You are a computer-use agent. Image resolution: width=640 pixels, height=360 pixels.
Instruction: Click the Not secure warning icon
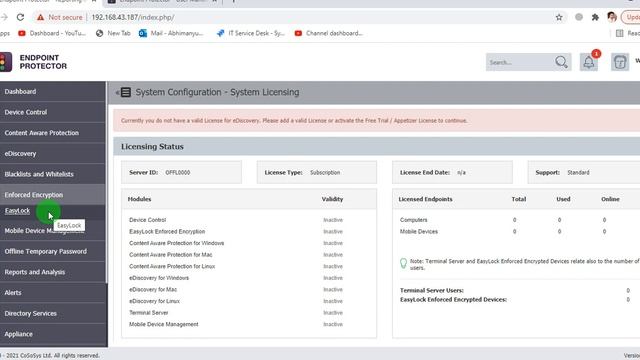pos(40,18)
